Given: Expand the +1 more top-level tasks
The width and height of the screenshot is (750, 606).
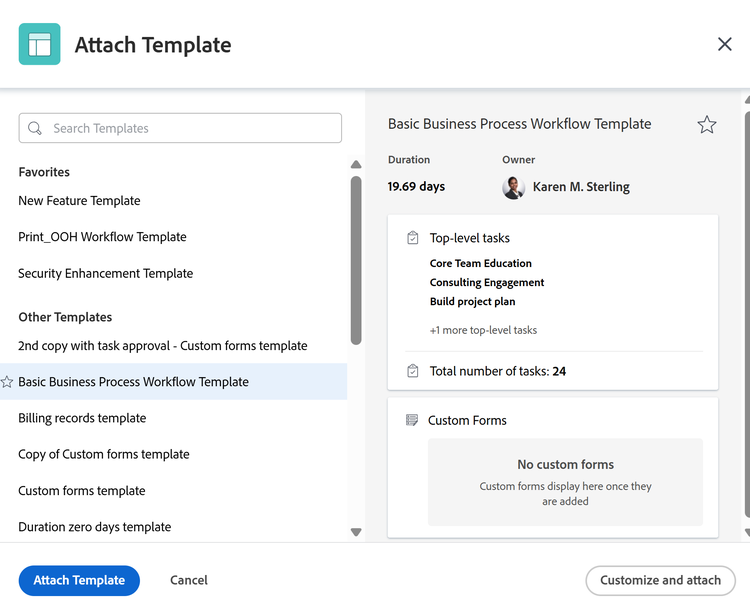Looking at the screenshot, I should [483, 330].
